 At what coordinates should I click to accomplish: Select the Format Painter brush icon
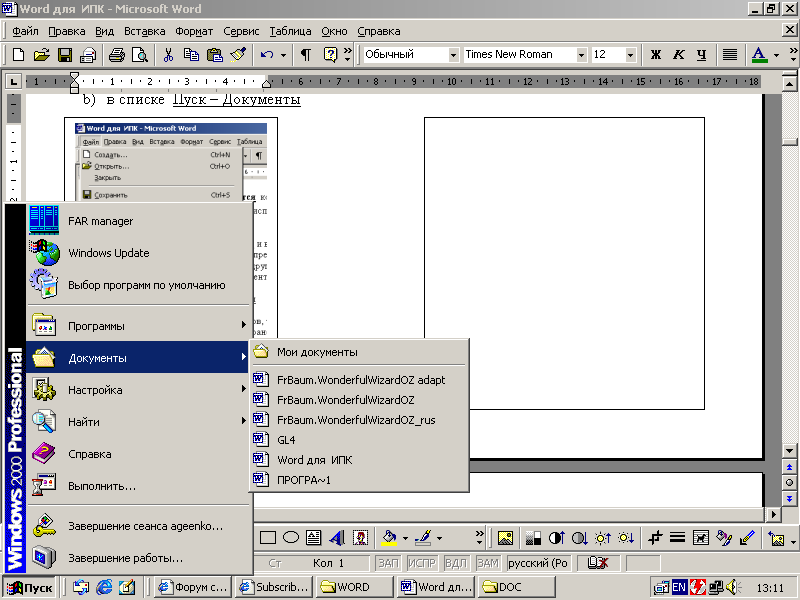tap(238, 55)
